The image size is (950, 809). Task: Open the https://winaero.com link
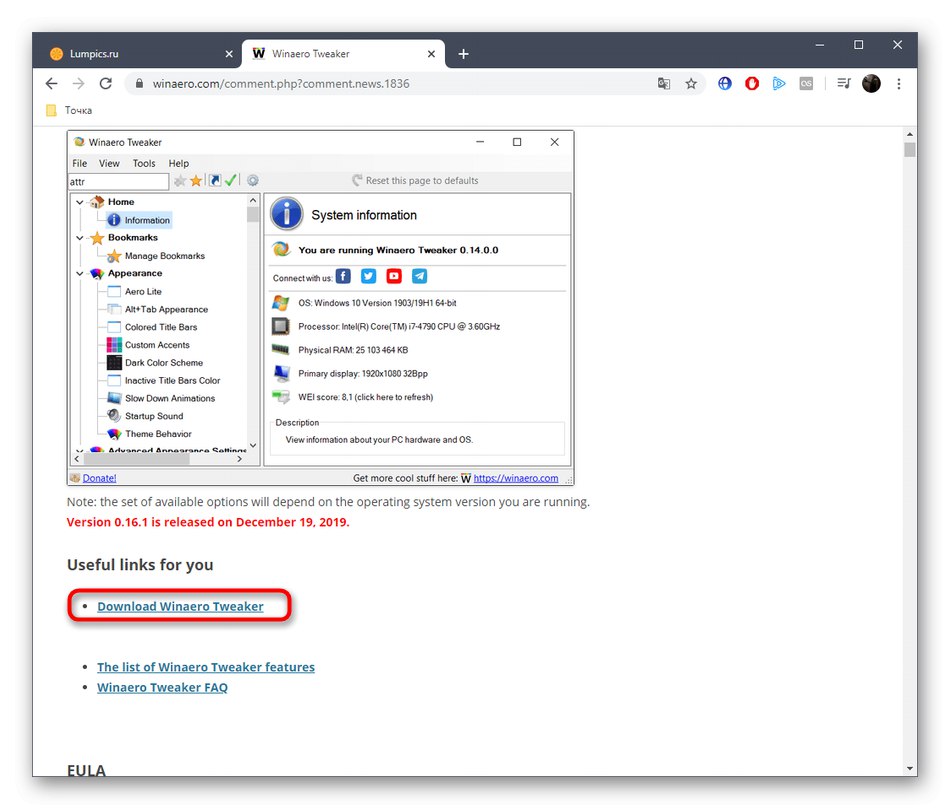click(516, 478)
